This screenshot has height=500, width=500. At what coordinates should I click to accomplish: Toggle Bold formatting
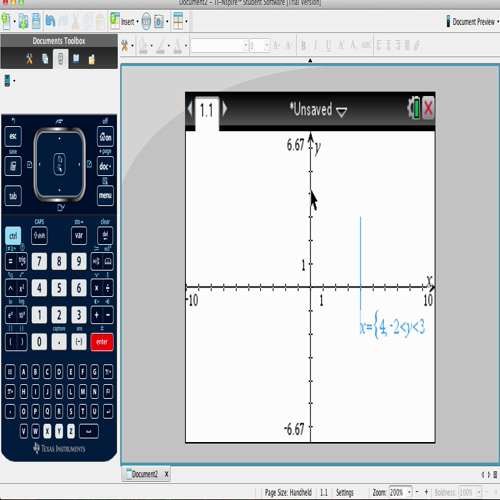303,45
